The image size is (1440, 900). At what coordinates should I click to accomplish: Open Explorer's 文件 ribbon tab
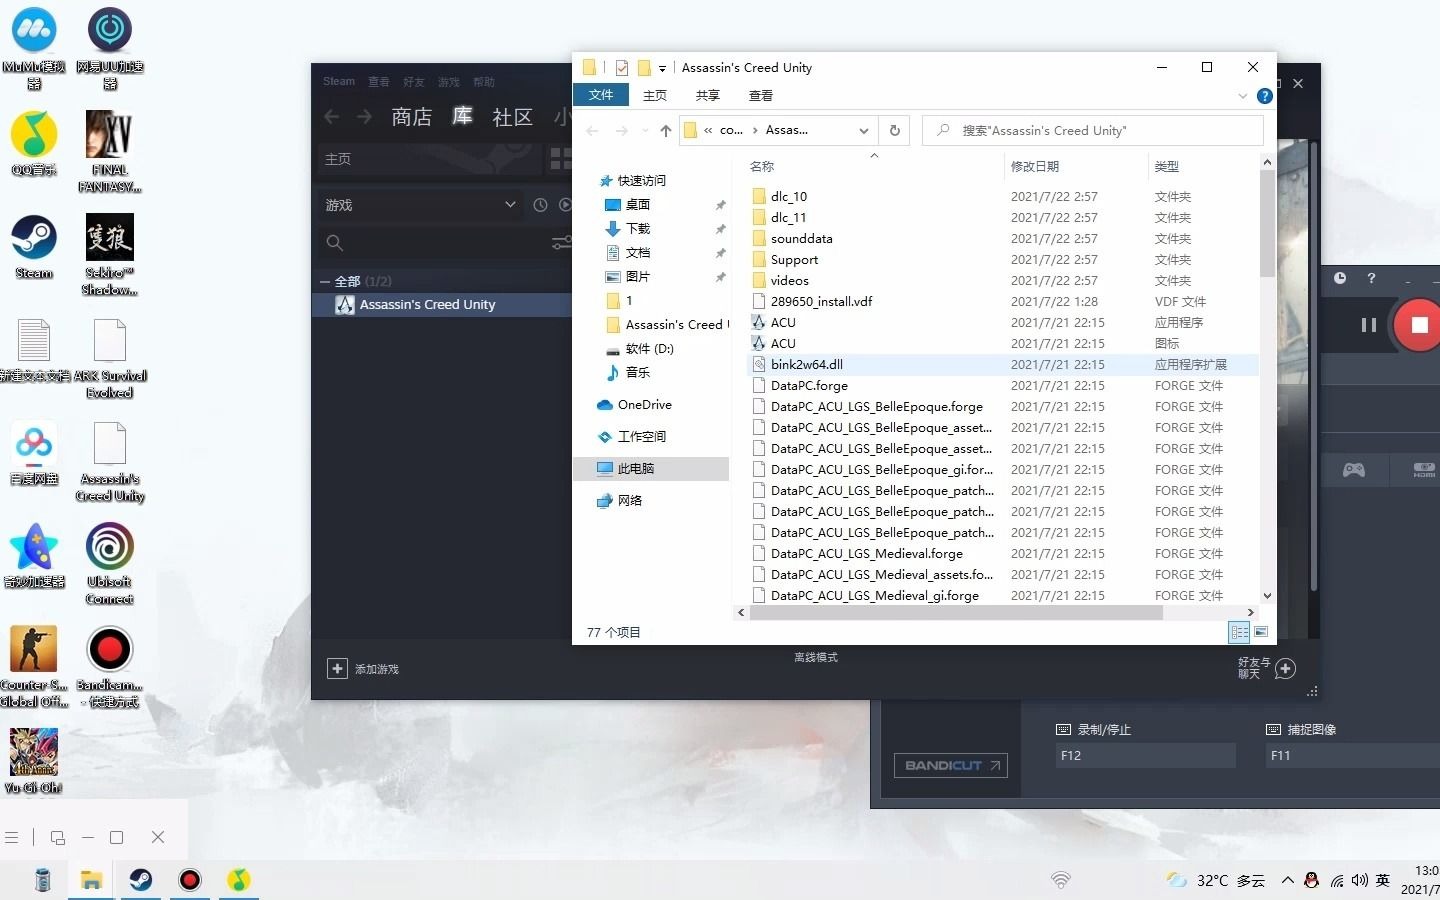(x=601, y=95)
